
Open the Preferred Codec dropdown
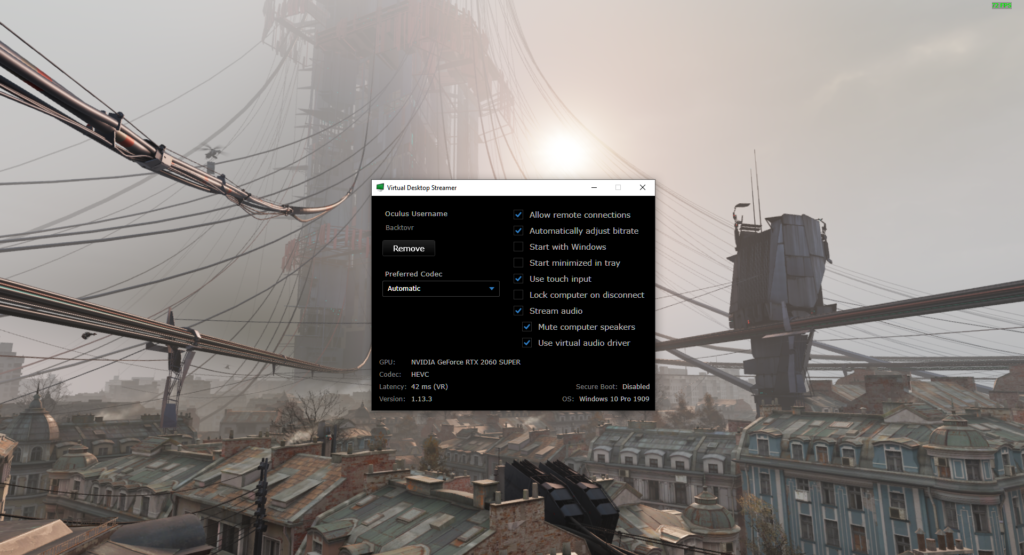click(x=441, y=289)
